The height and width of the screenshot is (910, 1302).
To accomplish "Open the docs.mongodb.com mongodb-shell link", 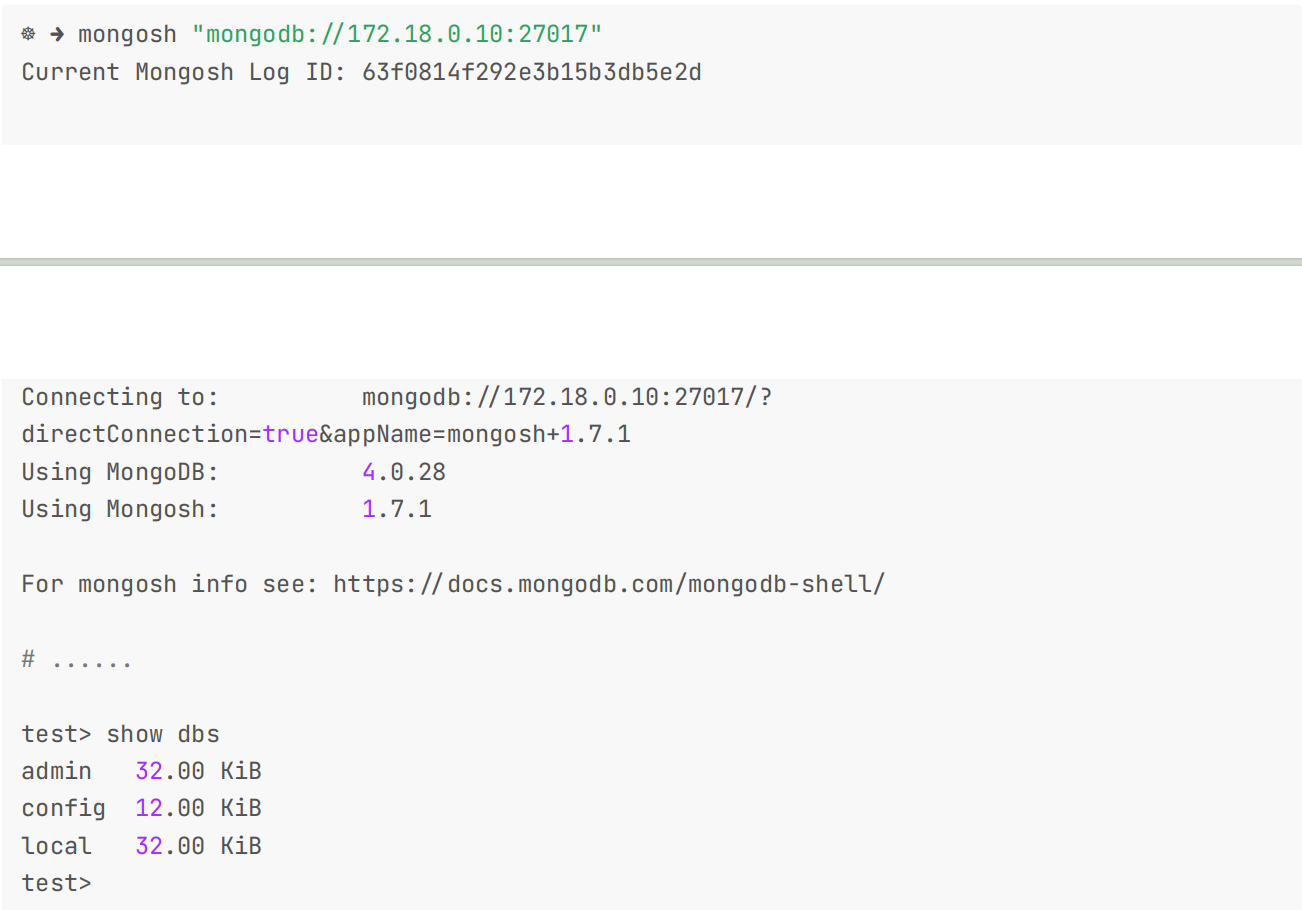I will click(x=608, y=584).
